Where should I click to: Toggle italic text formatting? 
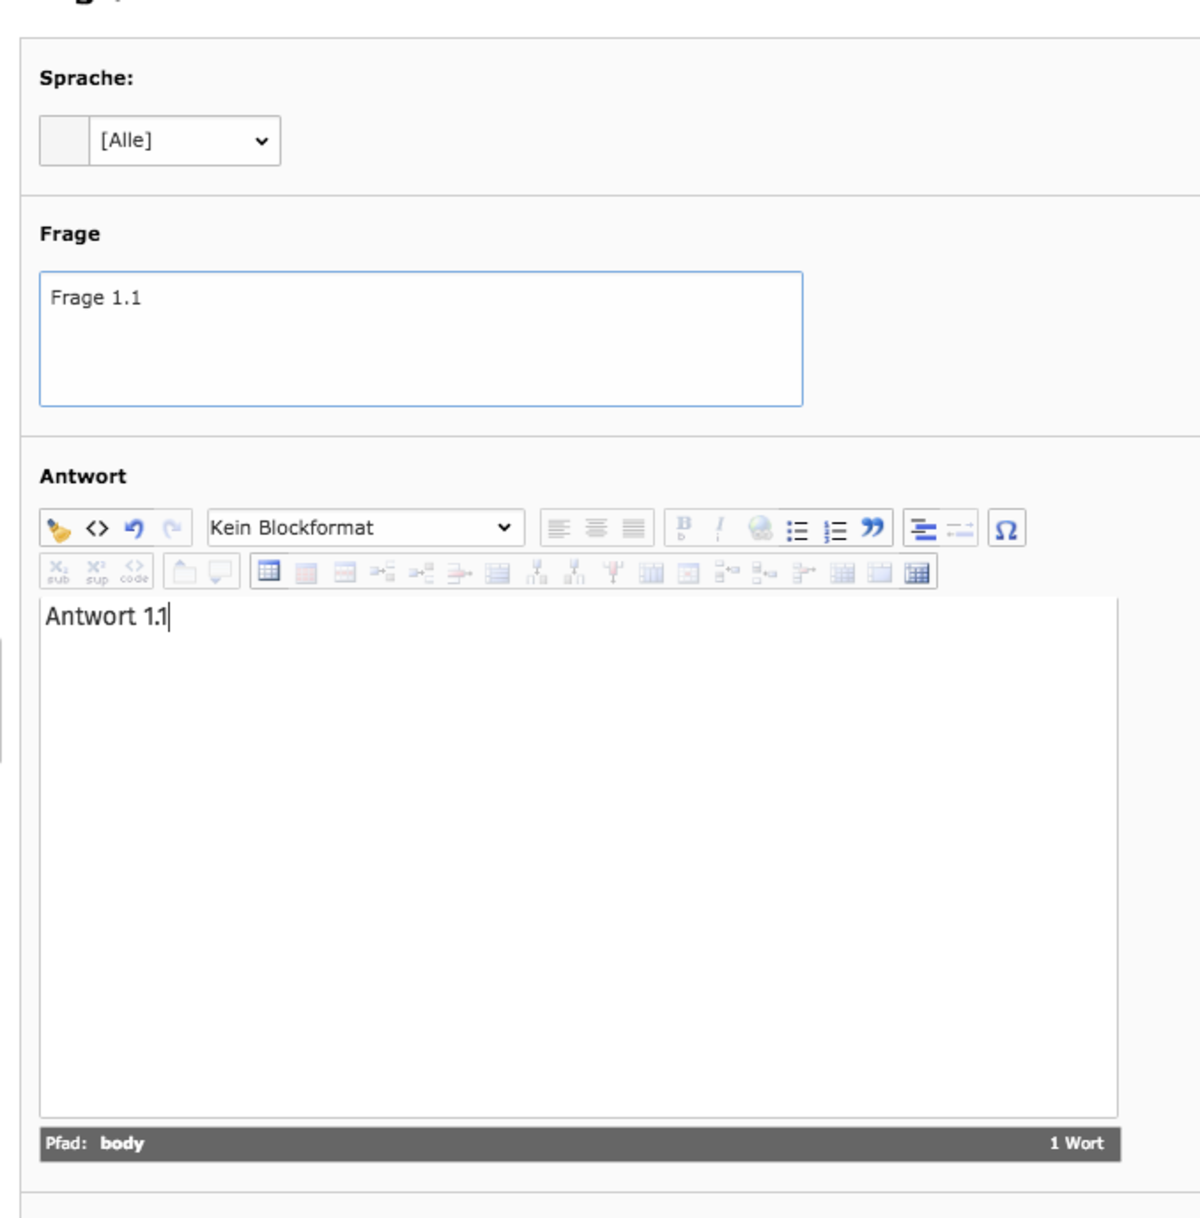720,528
